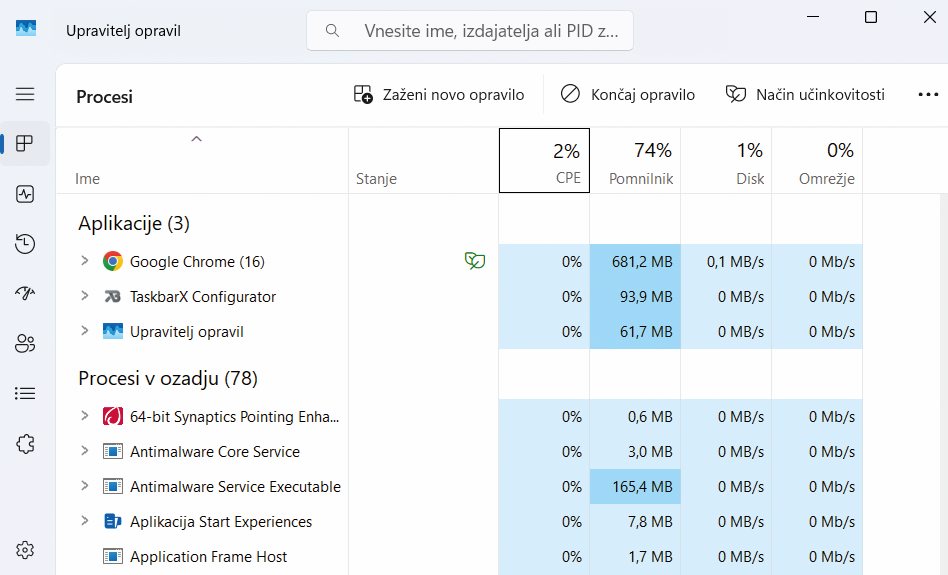The width and height of the screenshot is (948, 575).
Task: Sort by the Stanje column header
Action: [x=423, y=161]
